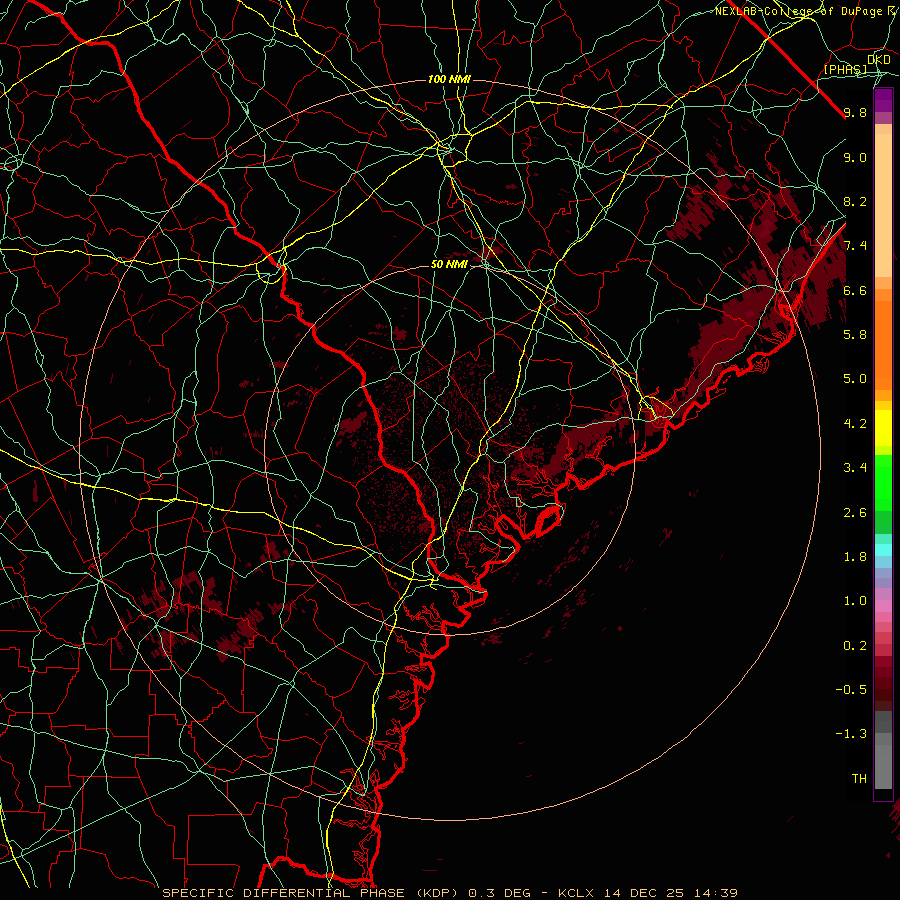Click the DKD label above the color scale

click(879, 59)
